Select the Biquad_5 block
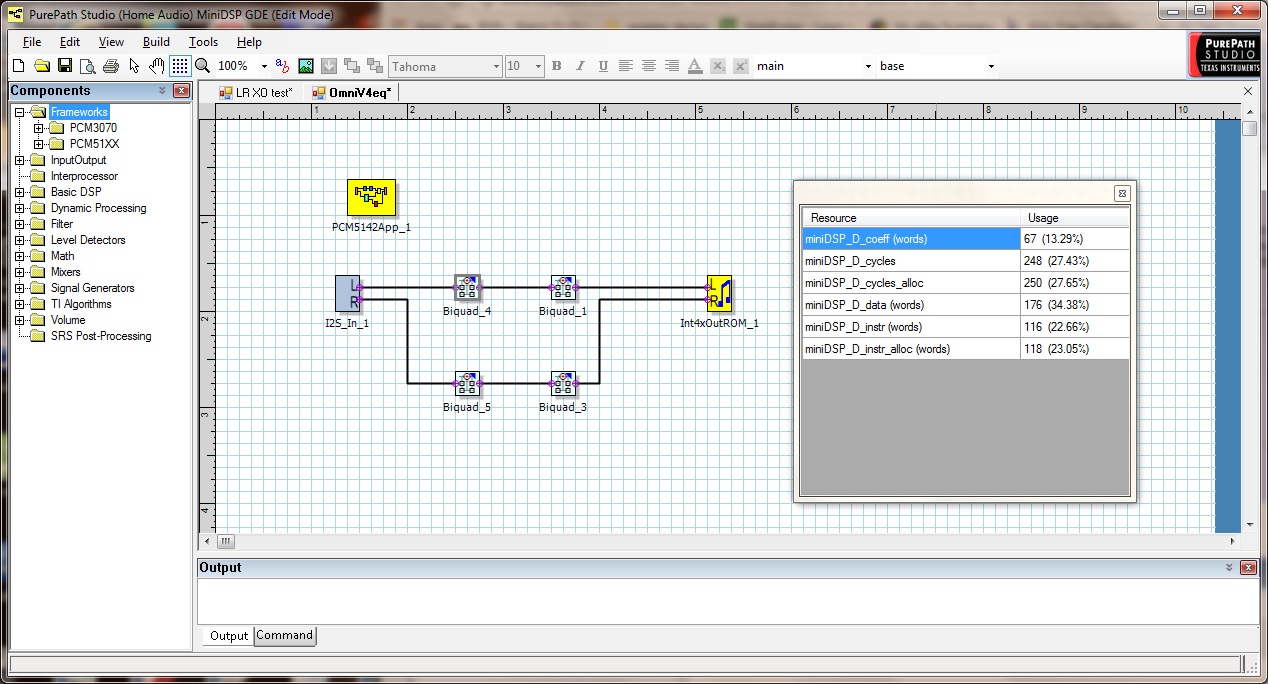1268x684 pixels. coord(467,384)
